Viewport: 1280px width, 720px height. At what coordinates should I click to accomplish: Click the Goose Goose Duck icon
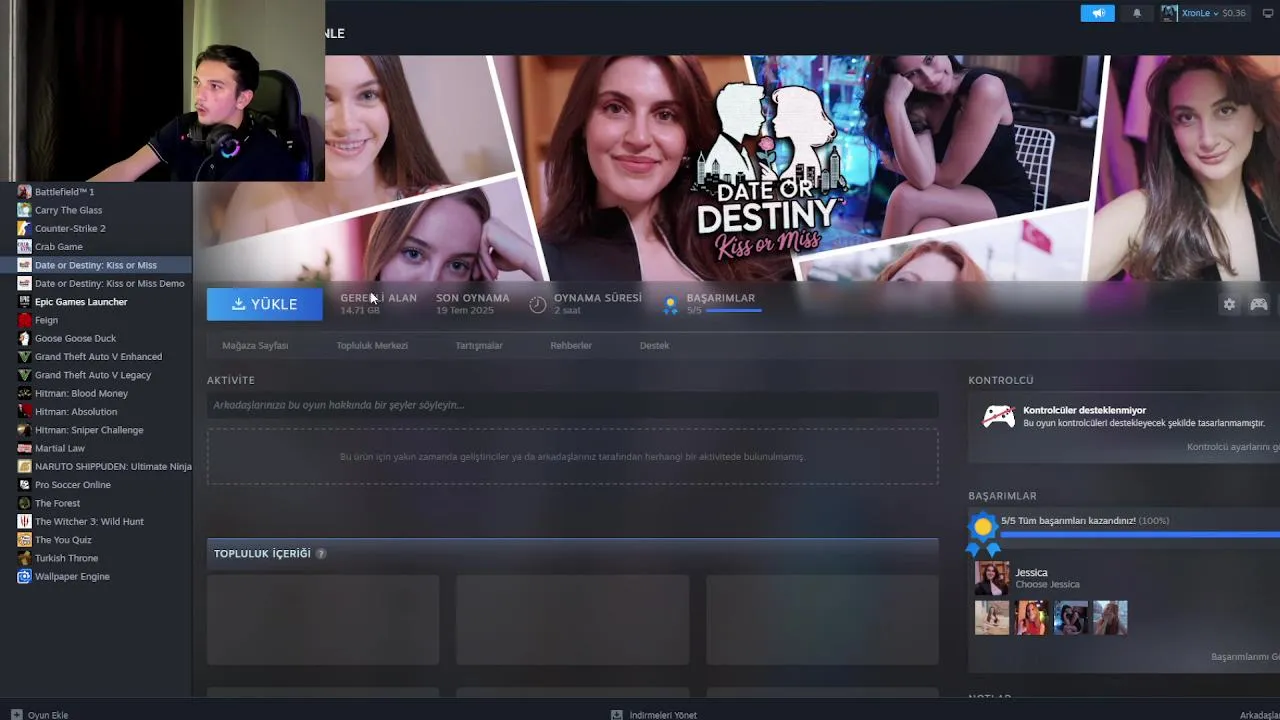pos(25,338)
